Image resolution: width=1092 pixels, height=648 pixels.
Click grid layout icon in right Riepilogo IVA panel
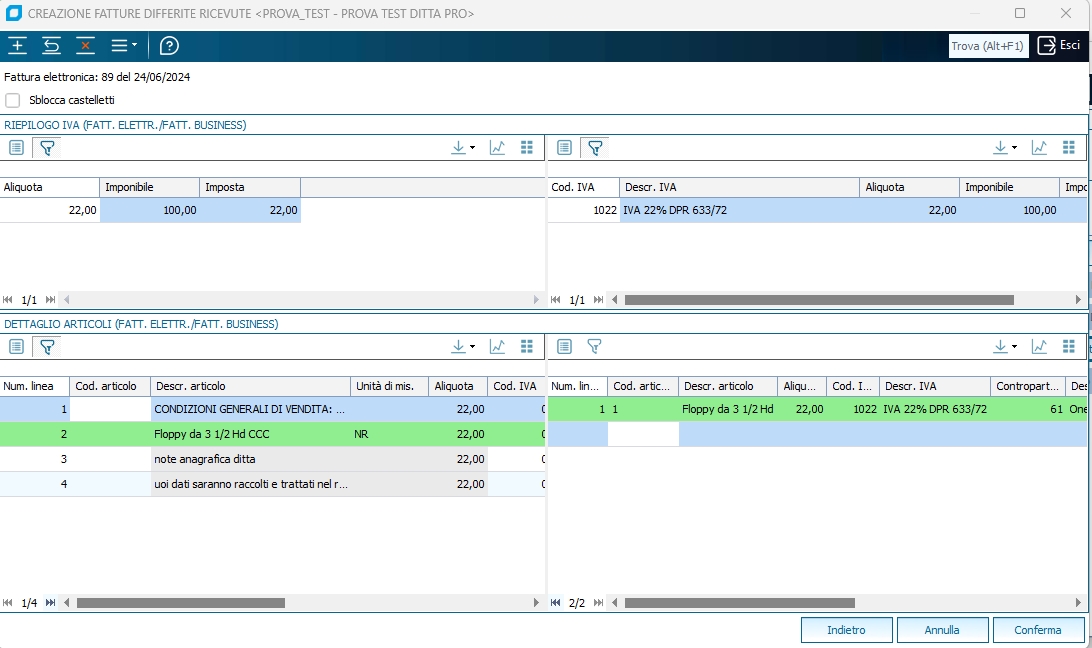(x=1069, y=148)
